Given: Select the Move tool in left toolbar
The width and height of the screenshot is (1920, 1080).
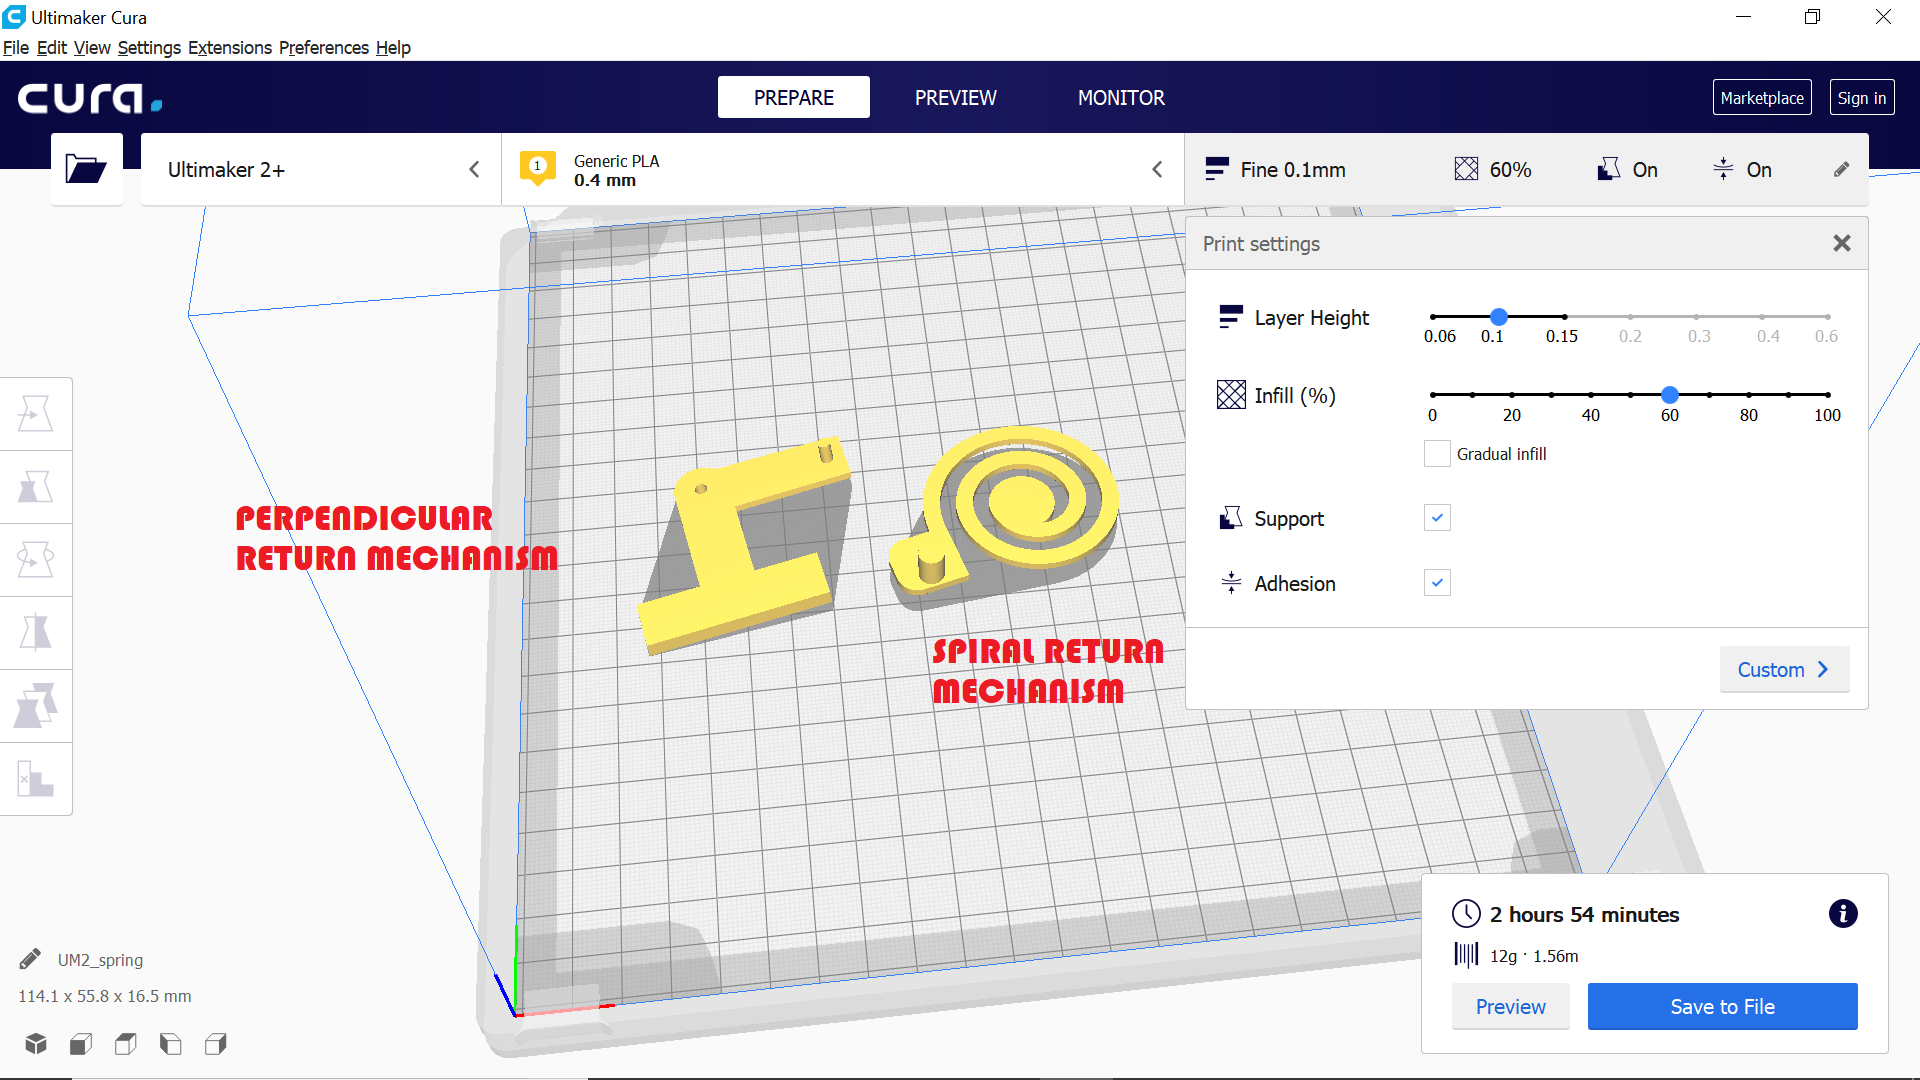Looking at the screenshot, I should click(36, 414).
